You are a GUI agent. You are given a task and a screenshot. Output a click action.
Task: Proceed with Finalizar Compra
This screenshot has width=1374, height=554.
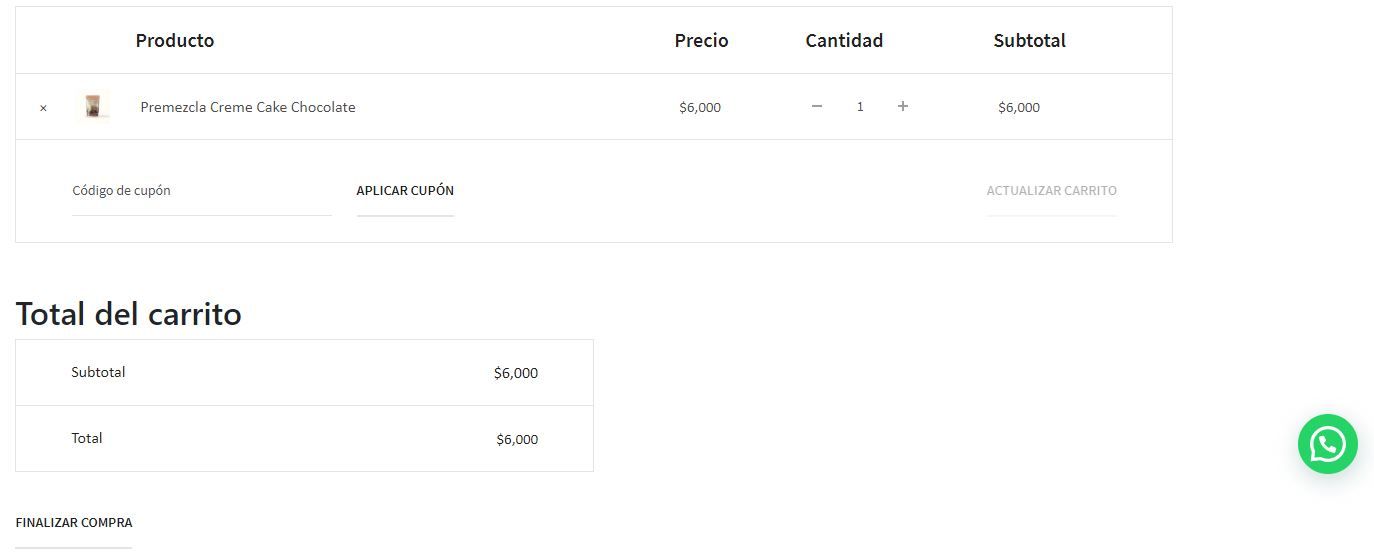(x=74, y=522)
